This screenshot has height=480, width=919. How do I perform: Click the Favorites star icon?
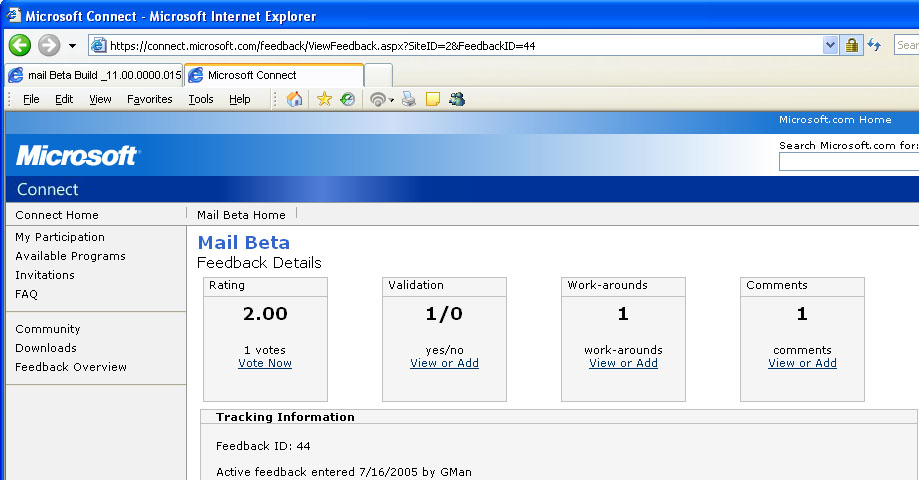[x=324, y=99]
